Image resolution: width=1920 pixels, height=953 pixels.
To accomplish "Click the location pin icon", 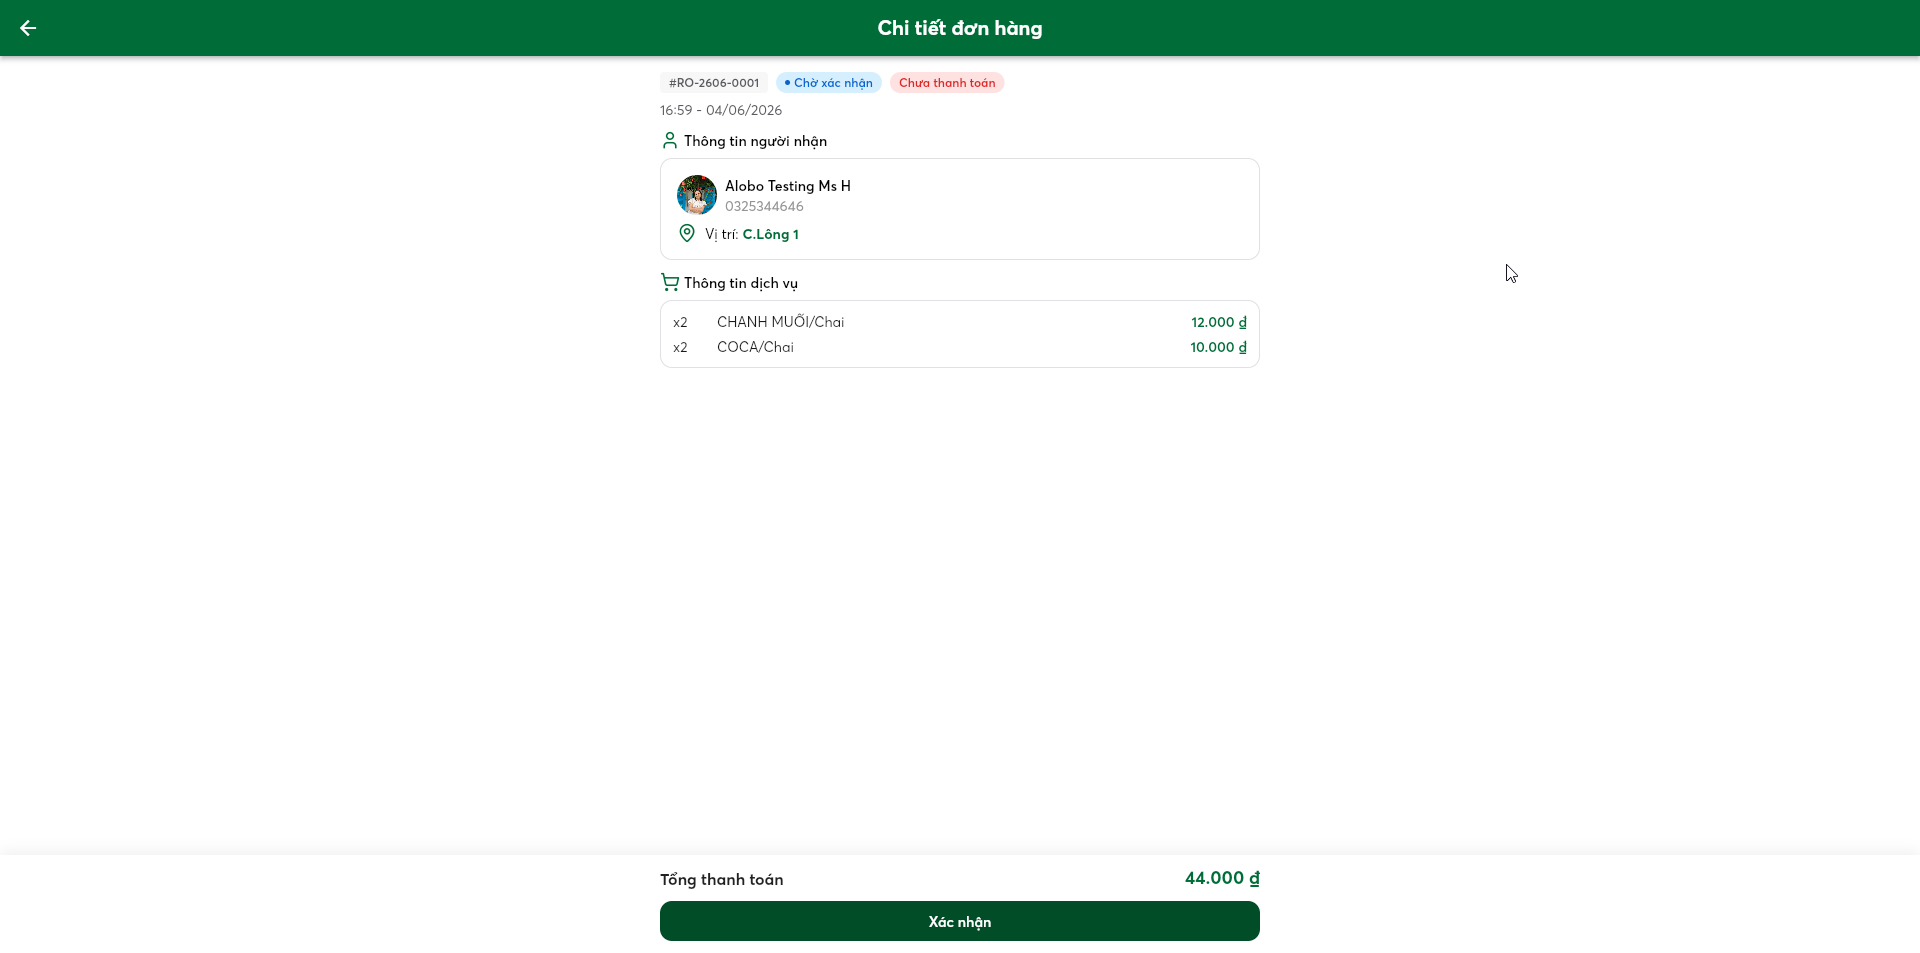I will pyautogui.click(x=687, y=233).
